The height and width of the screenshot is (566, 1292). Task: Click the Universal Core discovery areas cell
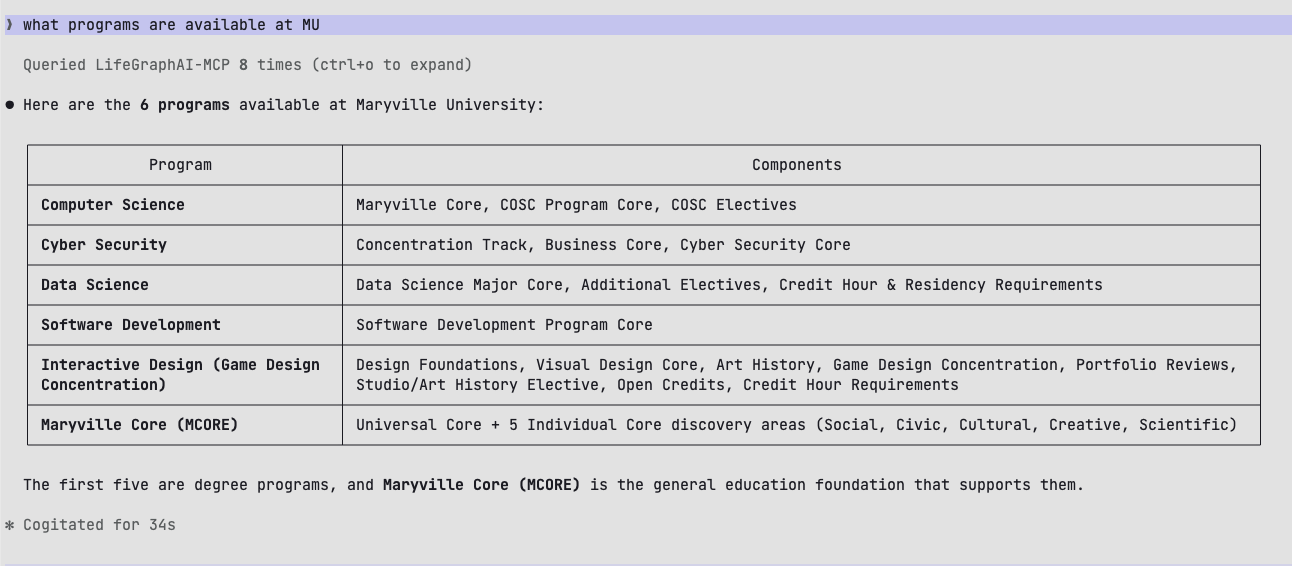point(796,425)
